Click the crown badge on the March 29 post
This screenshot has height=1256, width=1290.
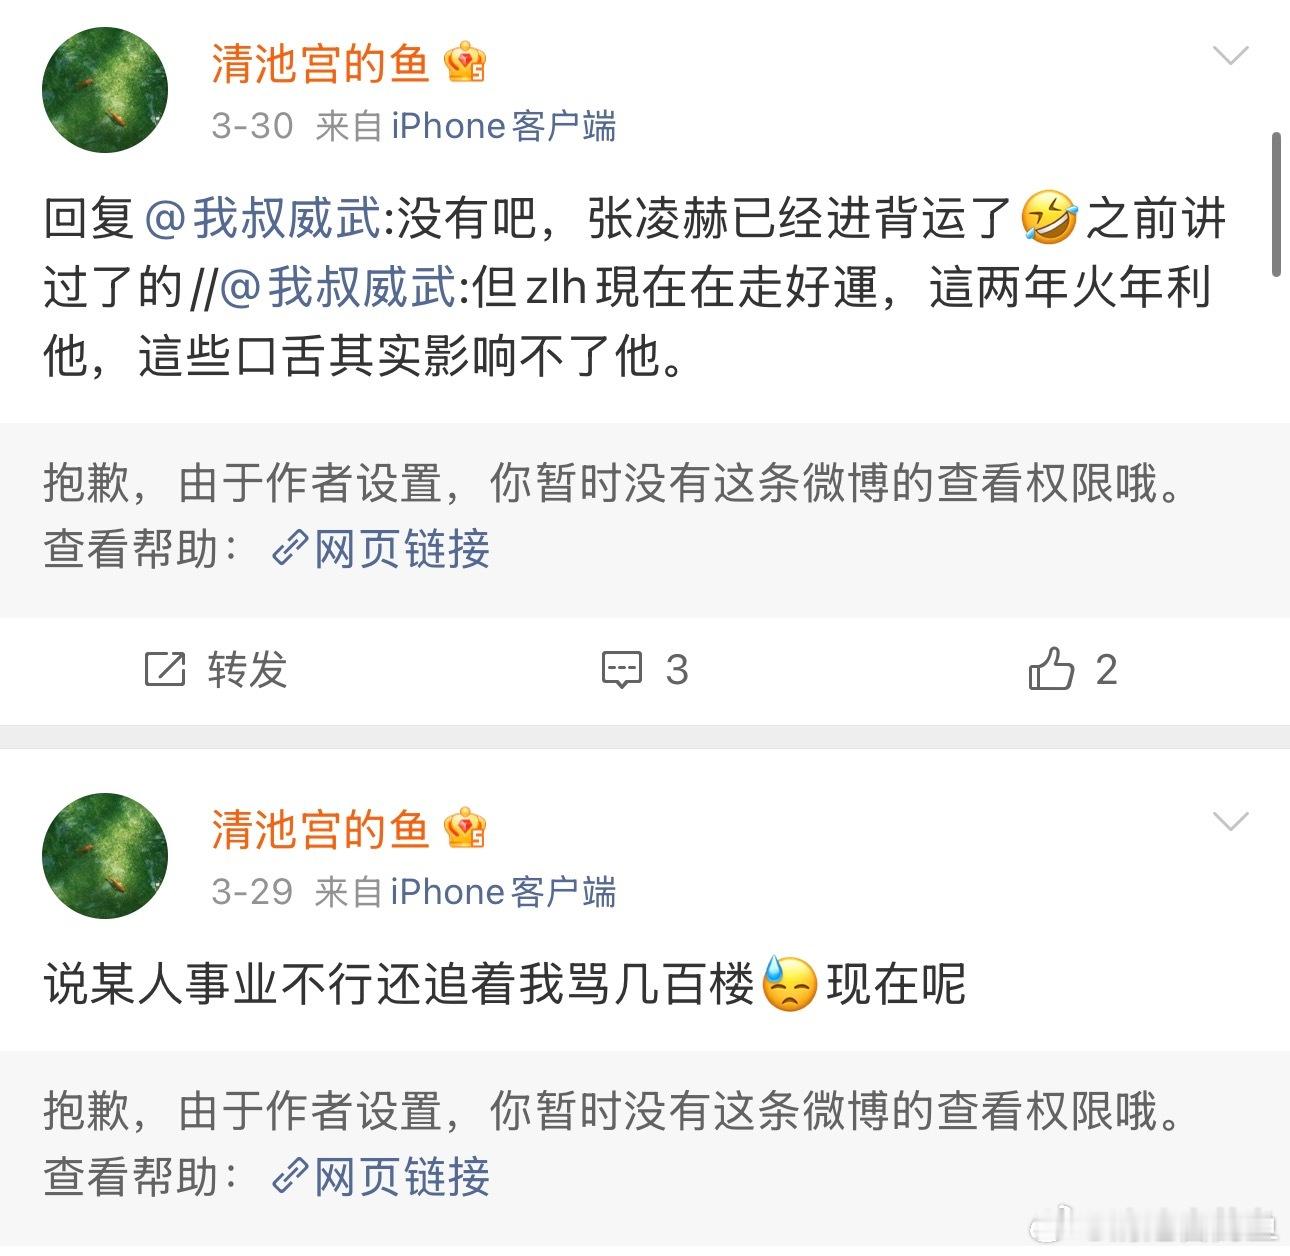tap(462, 828)
